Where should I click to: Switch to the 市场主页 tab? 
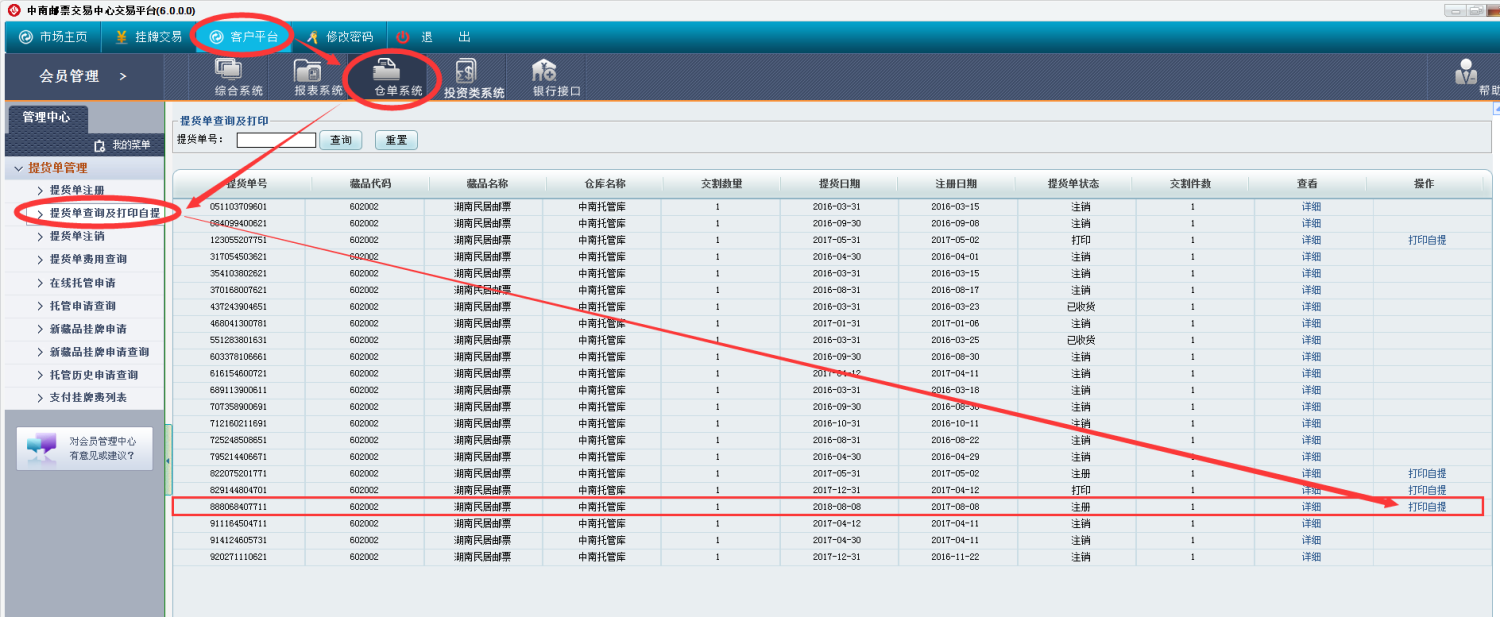point(54,37)
